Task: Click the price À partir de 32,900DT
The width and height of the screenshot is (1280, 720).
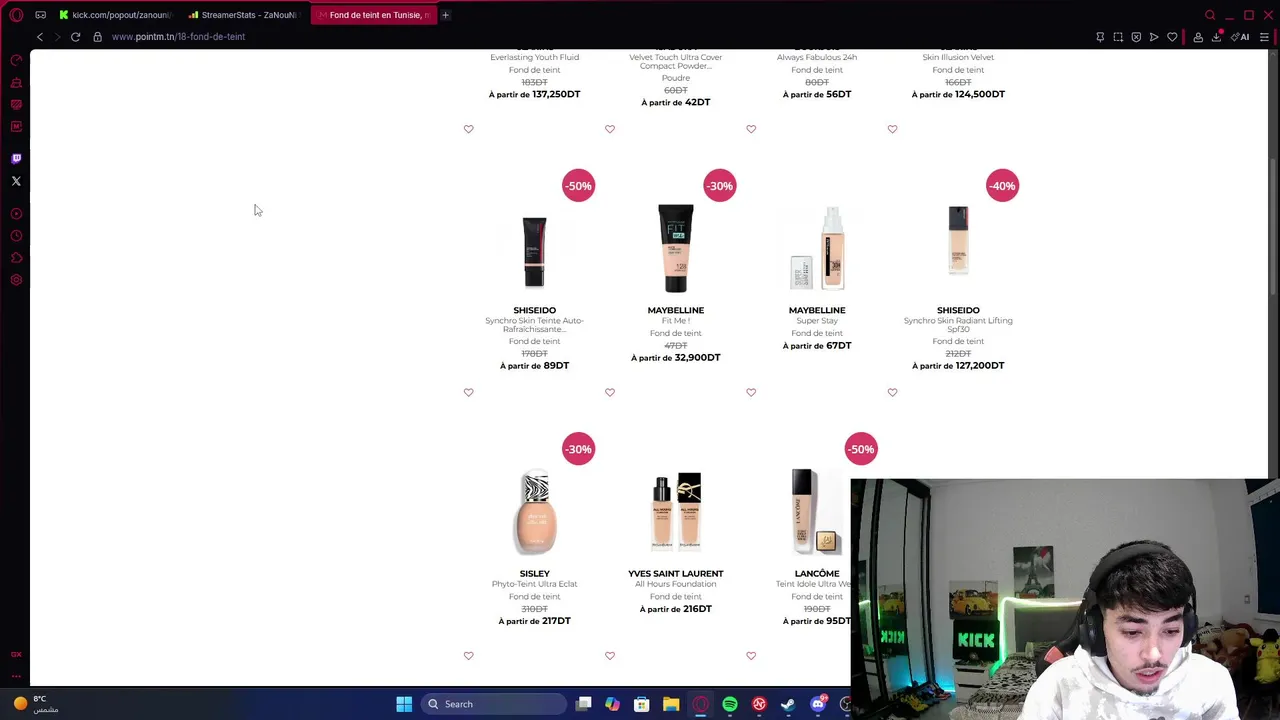Action: tap(676, 357)
